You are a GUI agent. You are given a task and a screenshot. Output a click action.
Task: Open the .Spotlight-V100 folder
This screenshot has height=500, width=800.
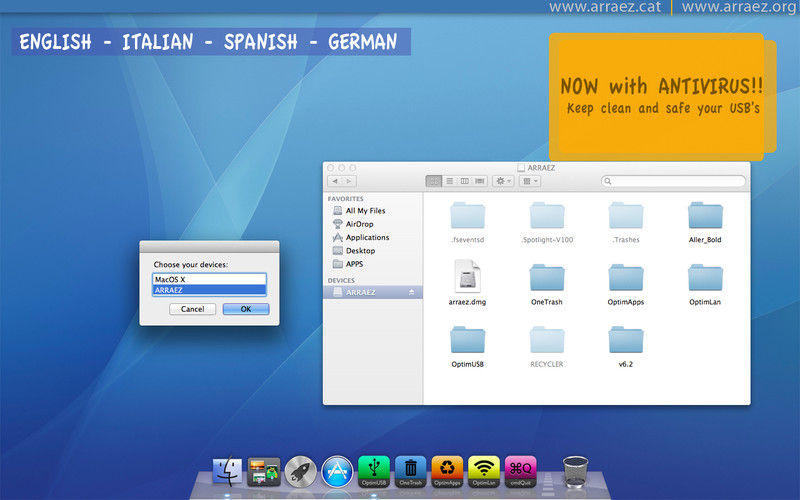click(x=547, y=222)
